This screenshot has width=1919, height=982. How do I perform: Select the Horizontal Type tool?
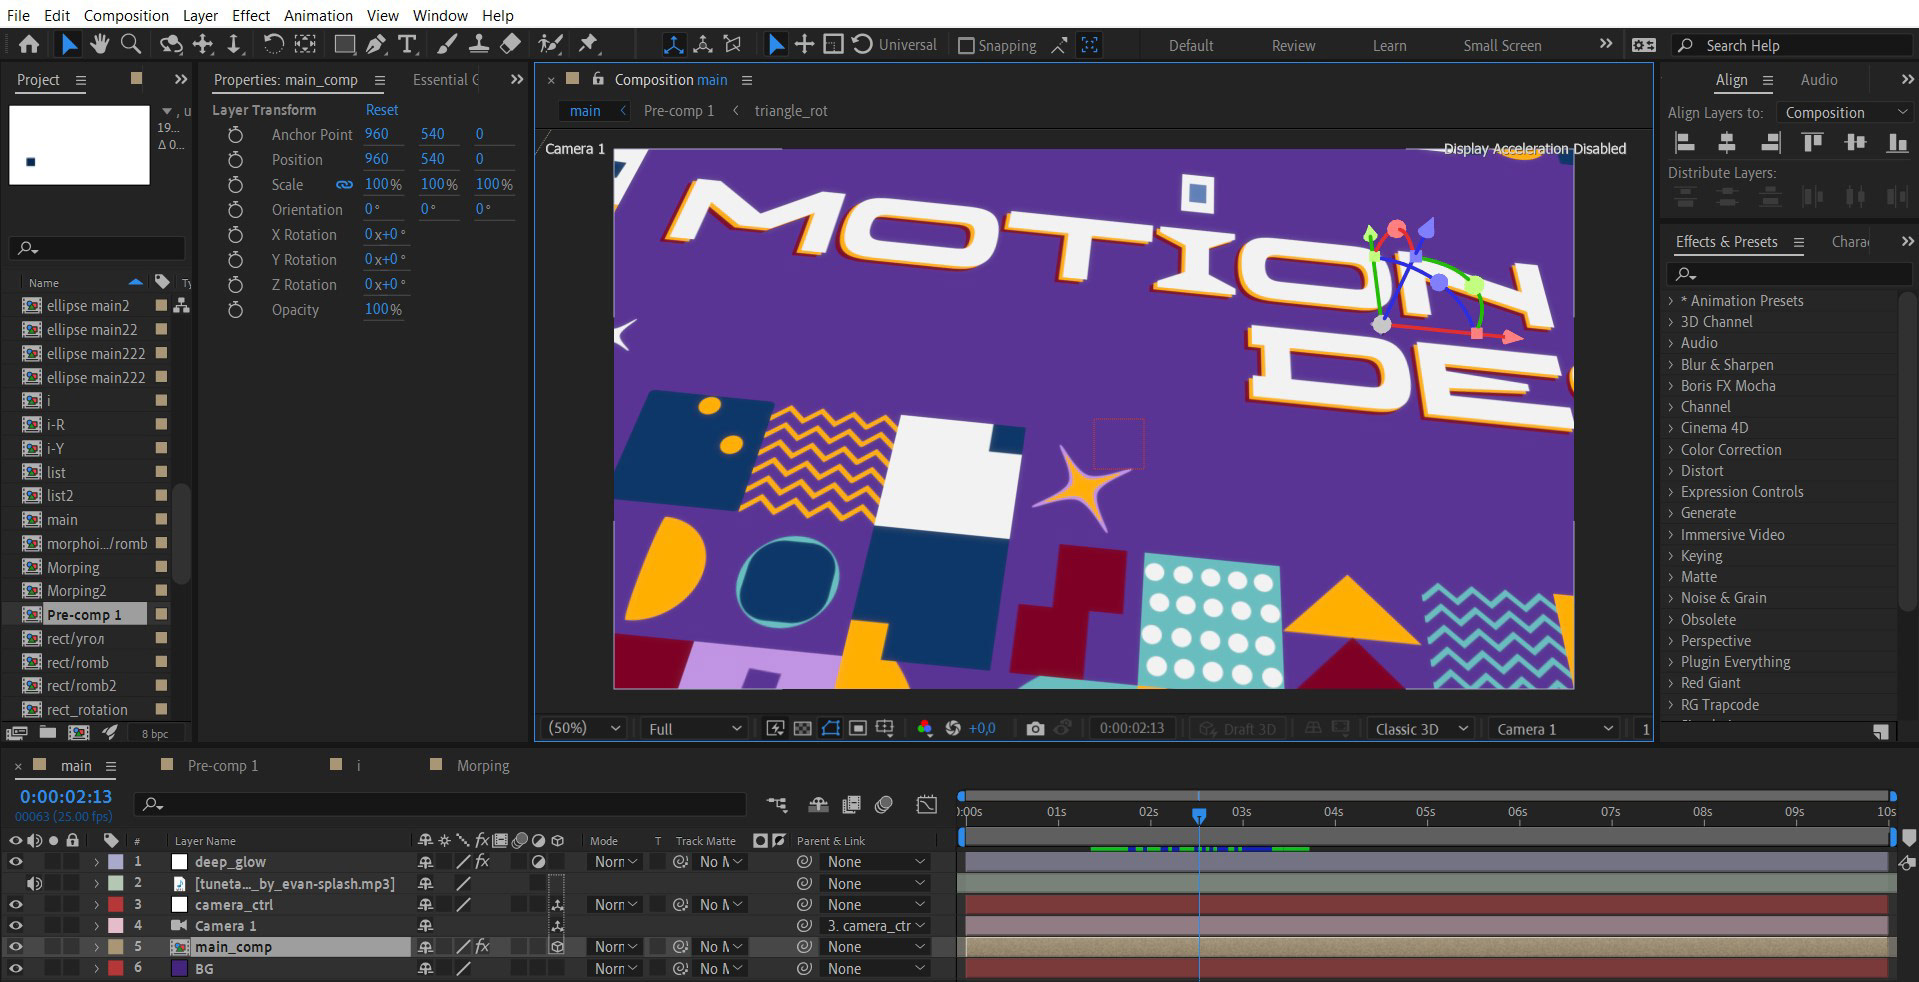(x=407, y=44)
